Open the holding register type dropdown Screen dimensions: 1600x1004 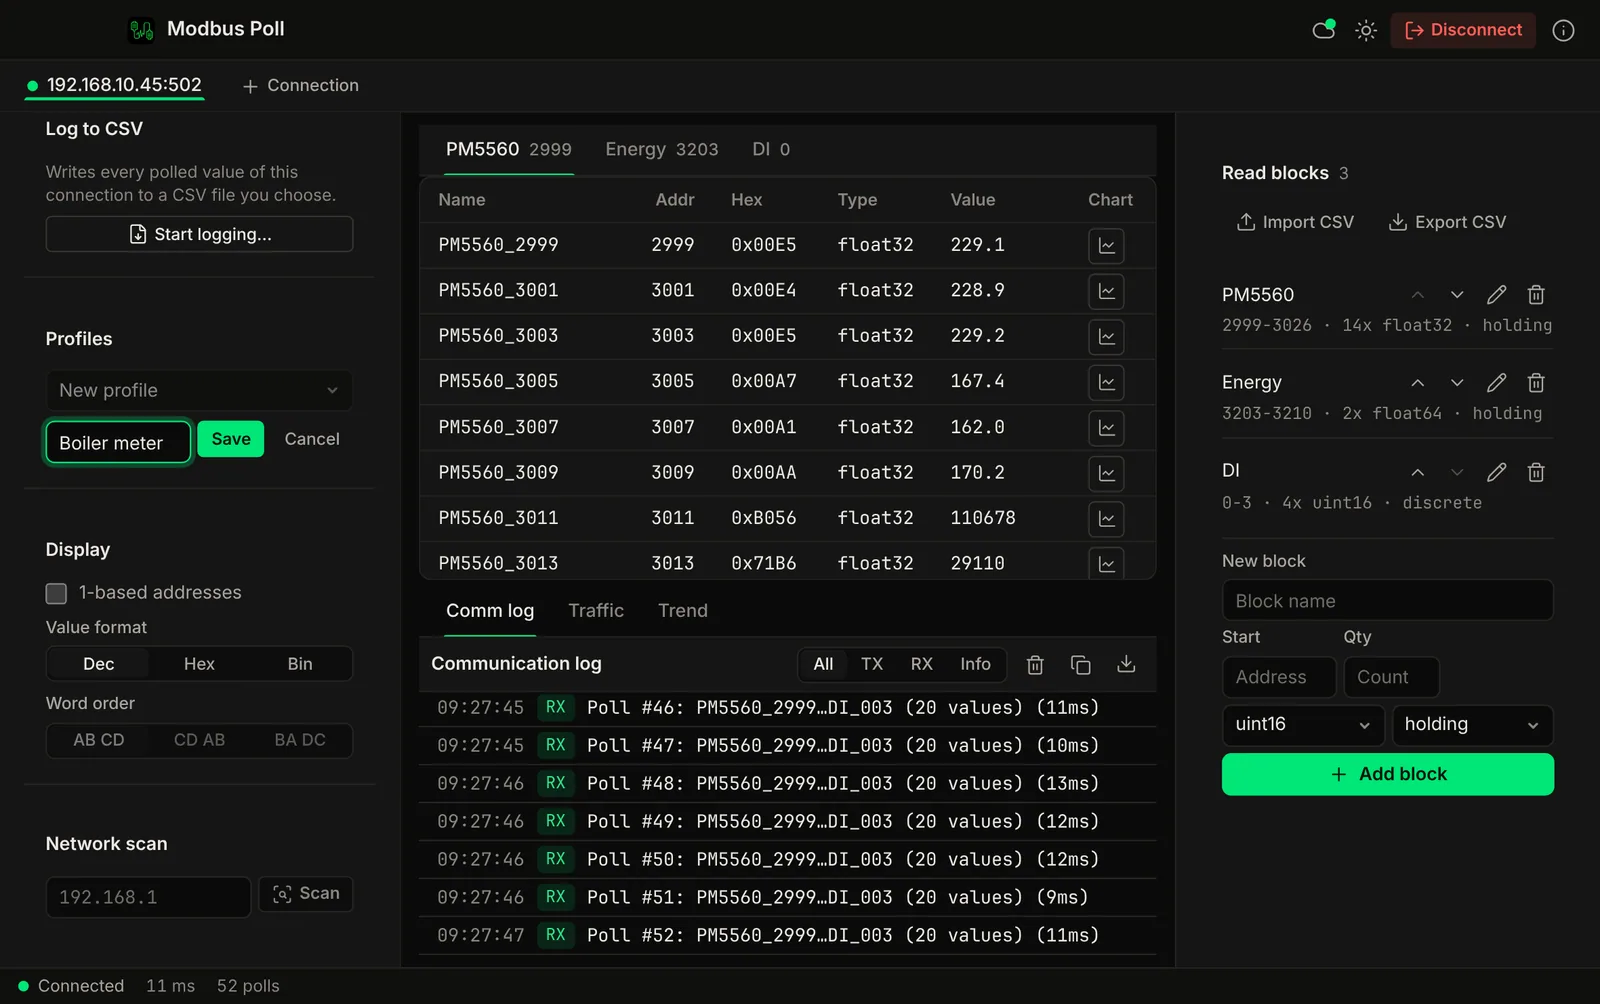pyautogui.click(x=1472, y=725)
